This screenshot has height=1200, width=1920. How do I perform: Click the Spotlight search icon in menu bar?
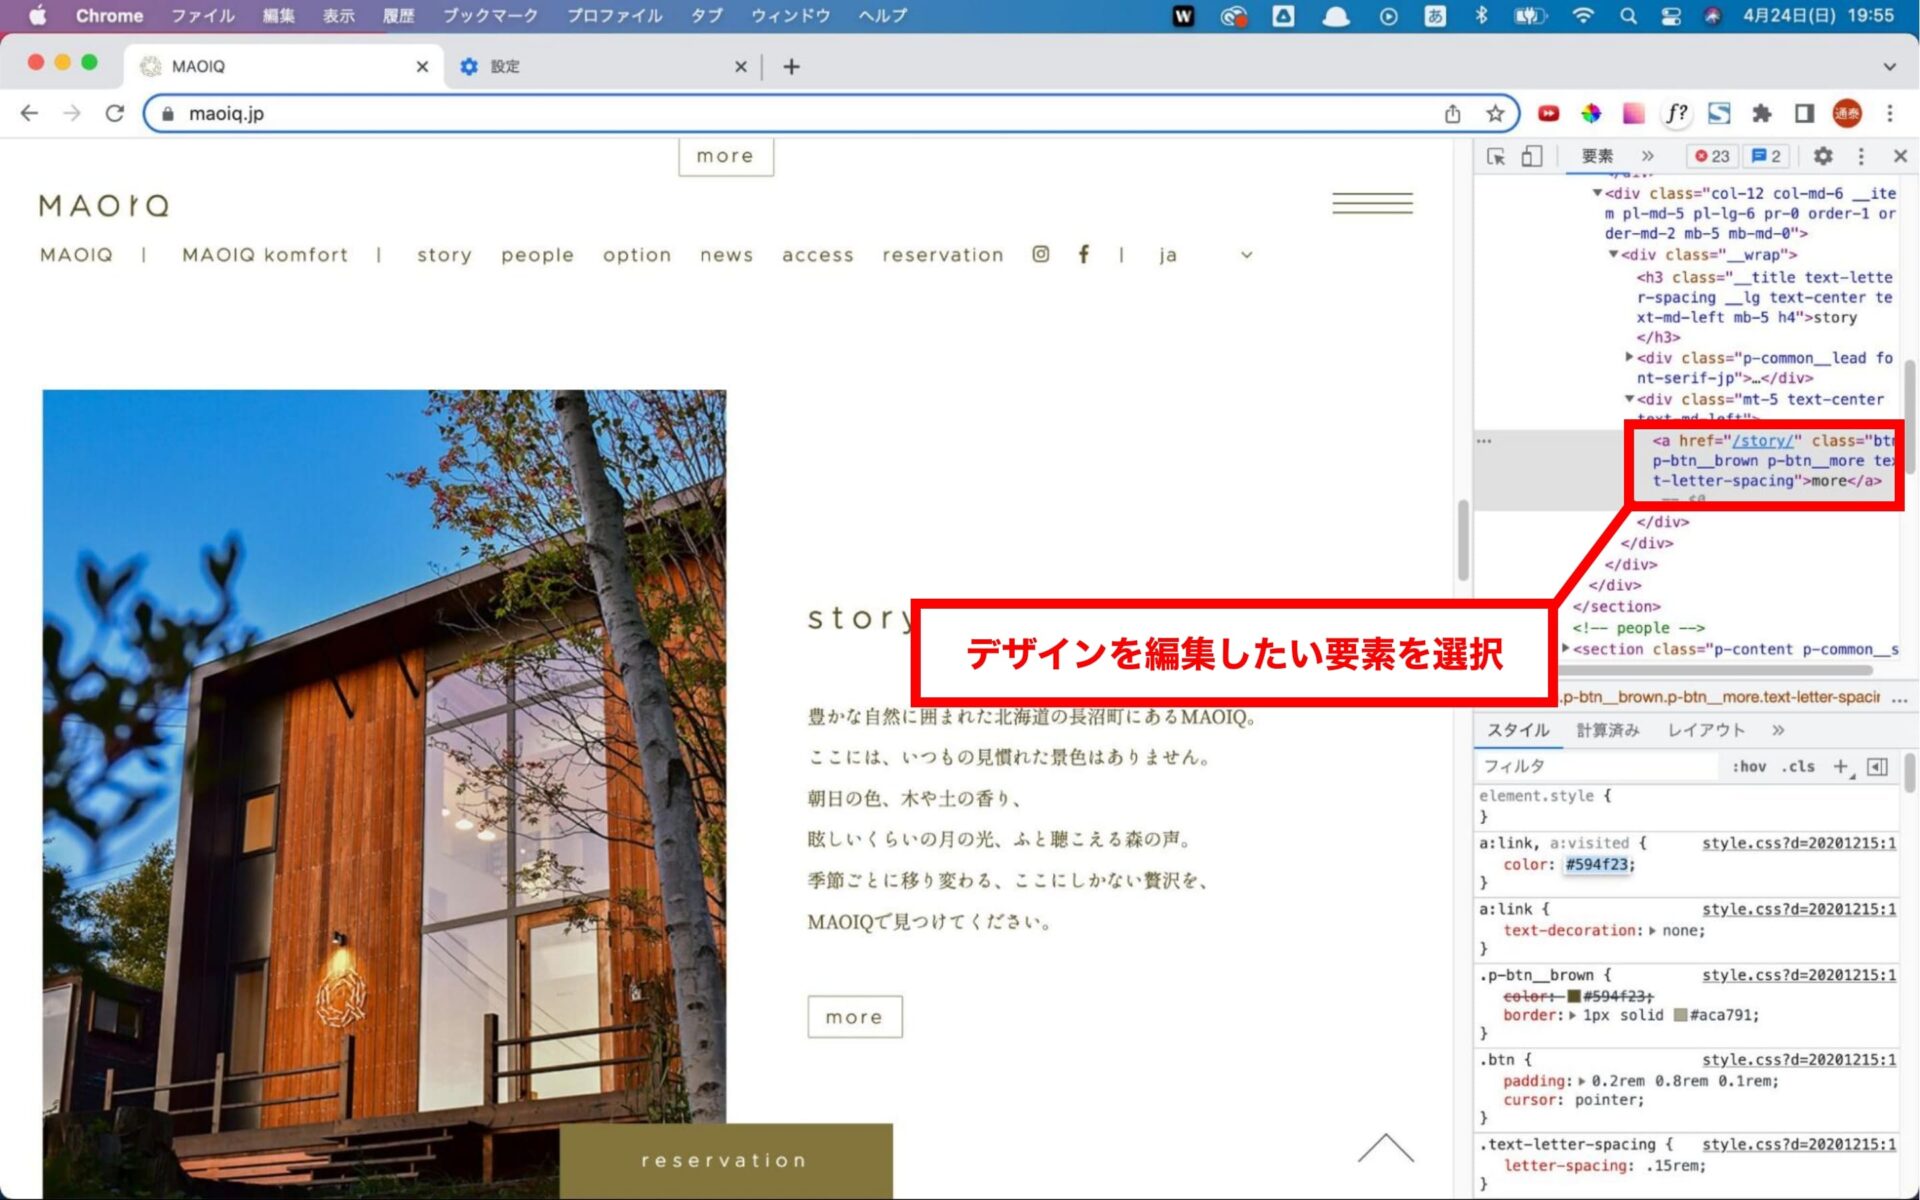click(x=1628, y=16)
